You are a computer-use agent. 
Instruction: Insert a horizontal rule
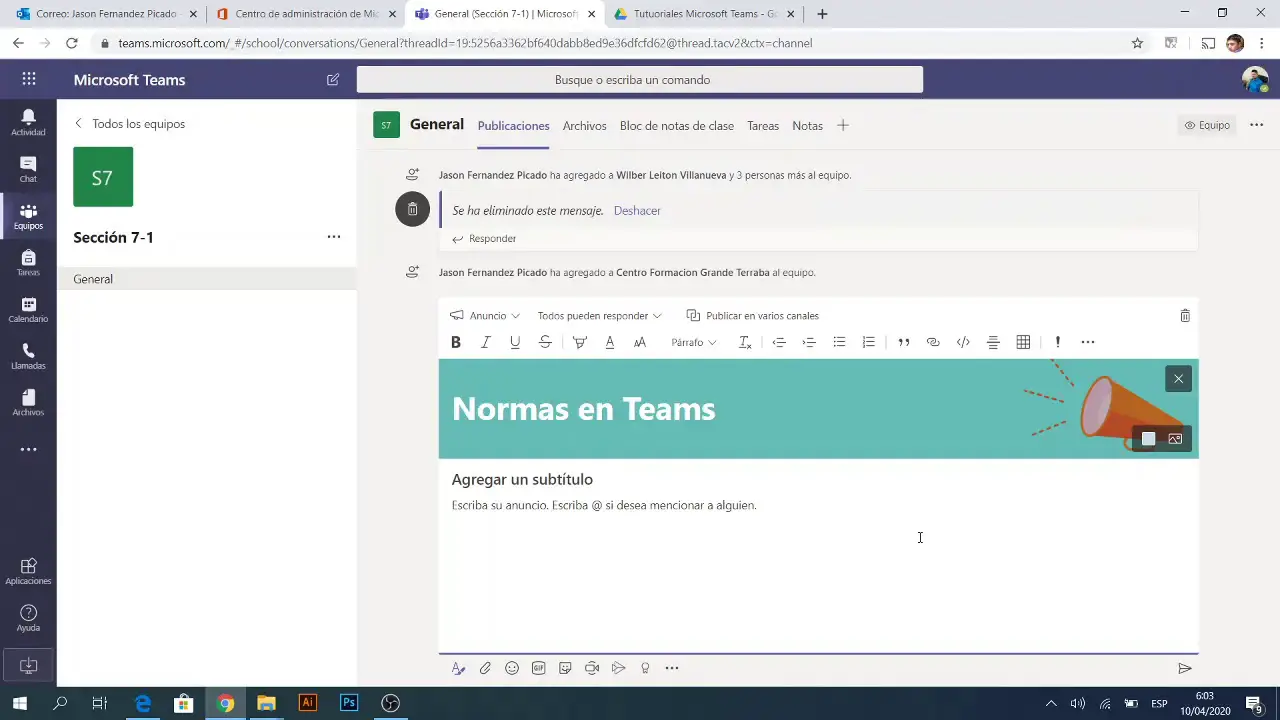point(993,342)
